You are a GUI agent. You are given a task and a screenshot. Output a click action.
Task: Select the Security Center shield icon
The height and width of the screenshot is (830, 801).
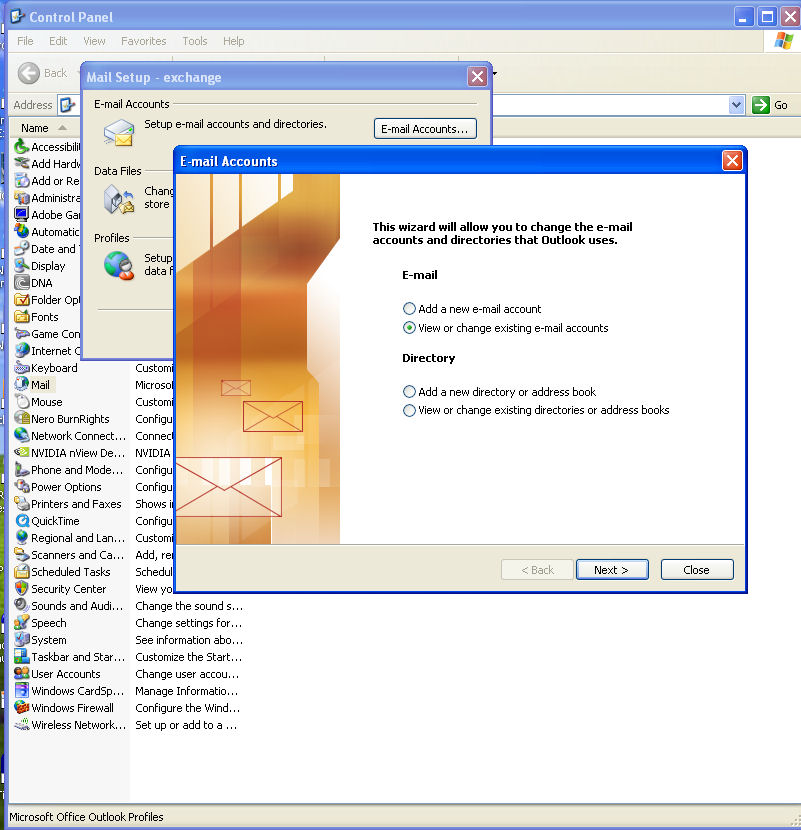22,589
